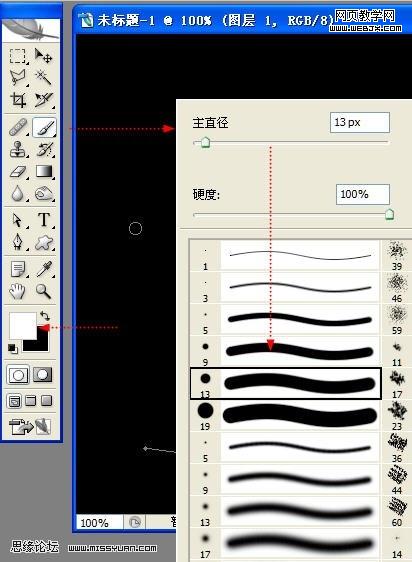Click the 100% zoom field in status bar
Viewport: 412px width, 562px height.
coord(99,523)
